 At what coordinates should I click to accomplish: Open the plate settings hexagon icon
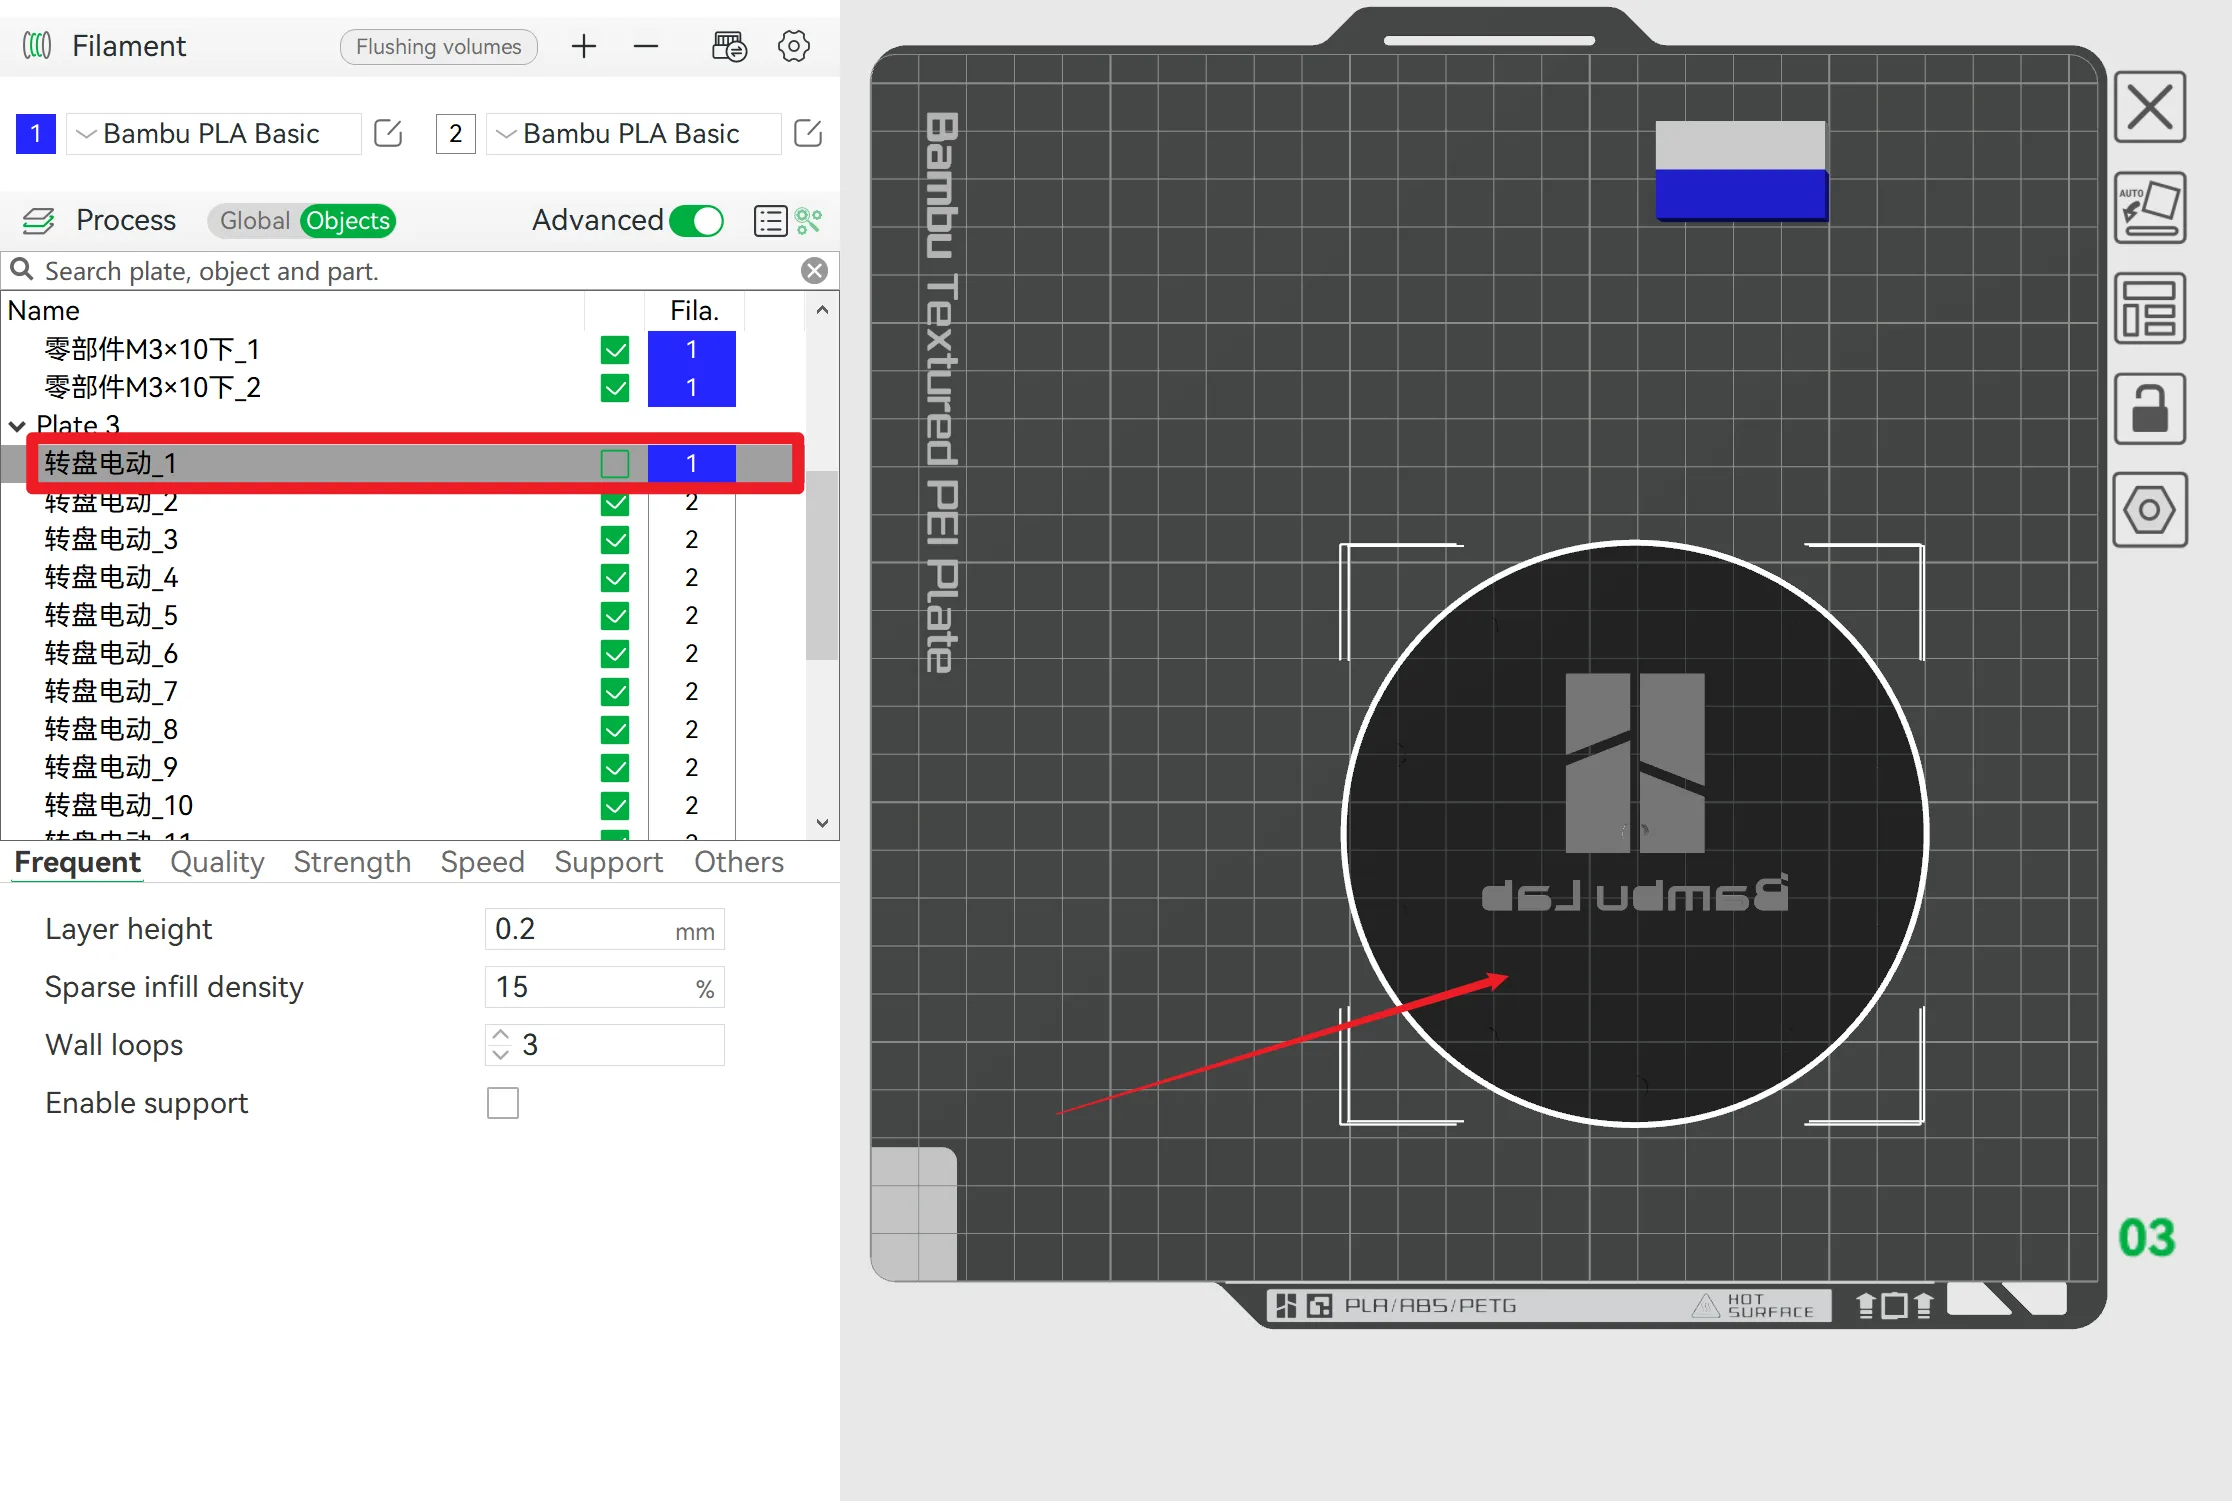pyautogui.click(x=2150, y=510)
